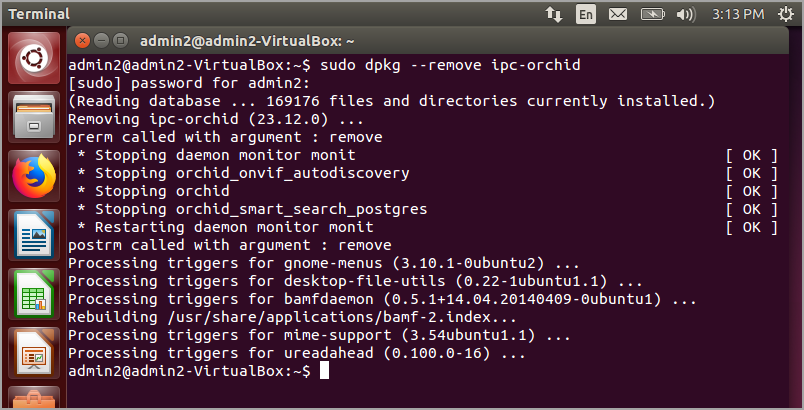
Task: Show calendar from 3:13 PM clock
Action: click(x=739, y=14)
